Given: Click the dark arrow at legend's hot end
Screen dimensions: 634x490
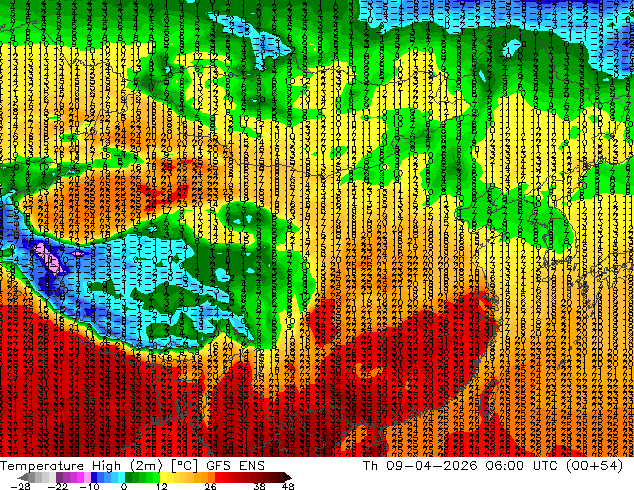Looking at the screenshot, I should pyautogui.click(x=287, y=477).
